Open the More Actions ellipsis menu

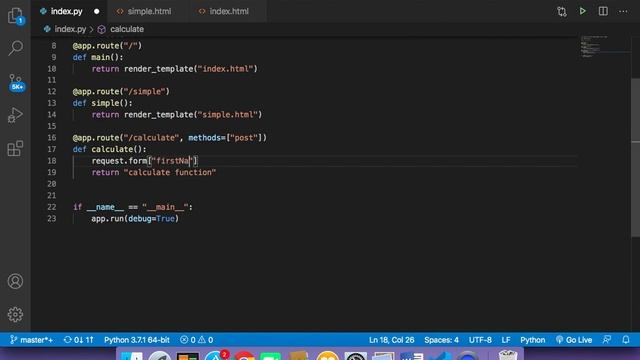(x=623, y=11)
